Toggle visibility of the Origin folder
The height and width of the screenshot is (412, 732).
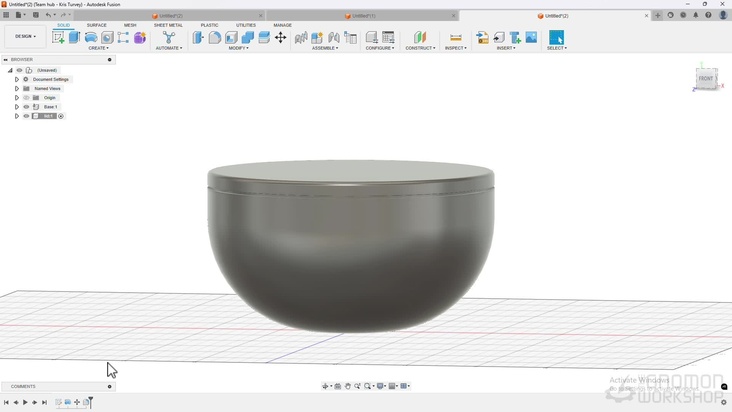(x=26, y=98)
